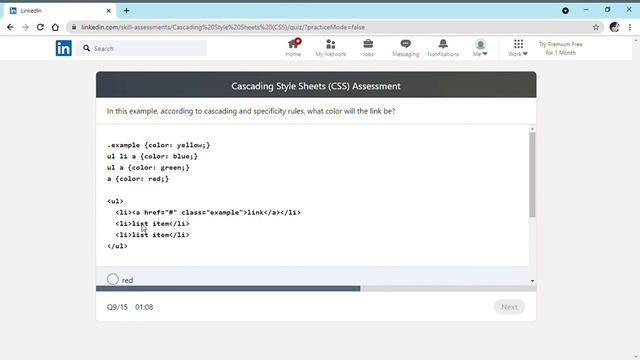The width and height of the screenshot is (640, 360).
Task: Focus the LinkedIn Search field
Action: point(141,48)
